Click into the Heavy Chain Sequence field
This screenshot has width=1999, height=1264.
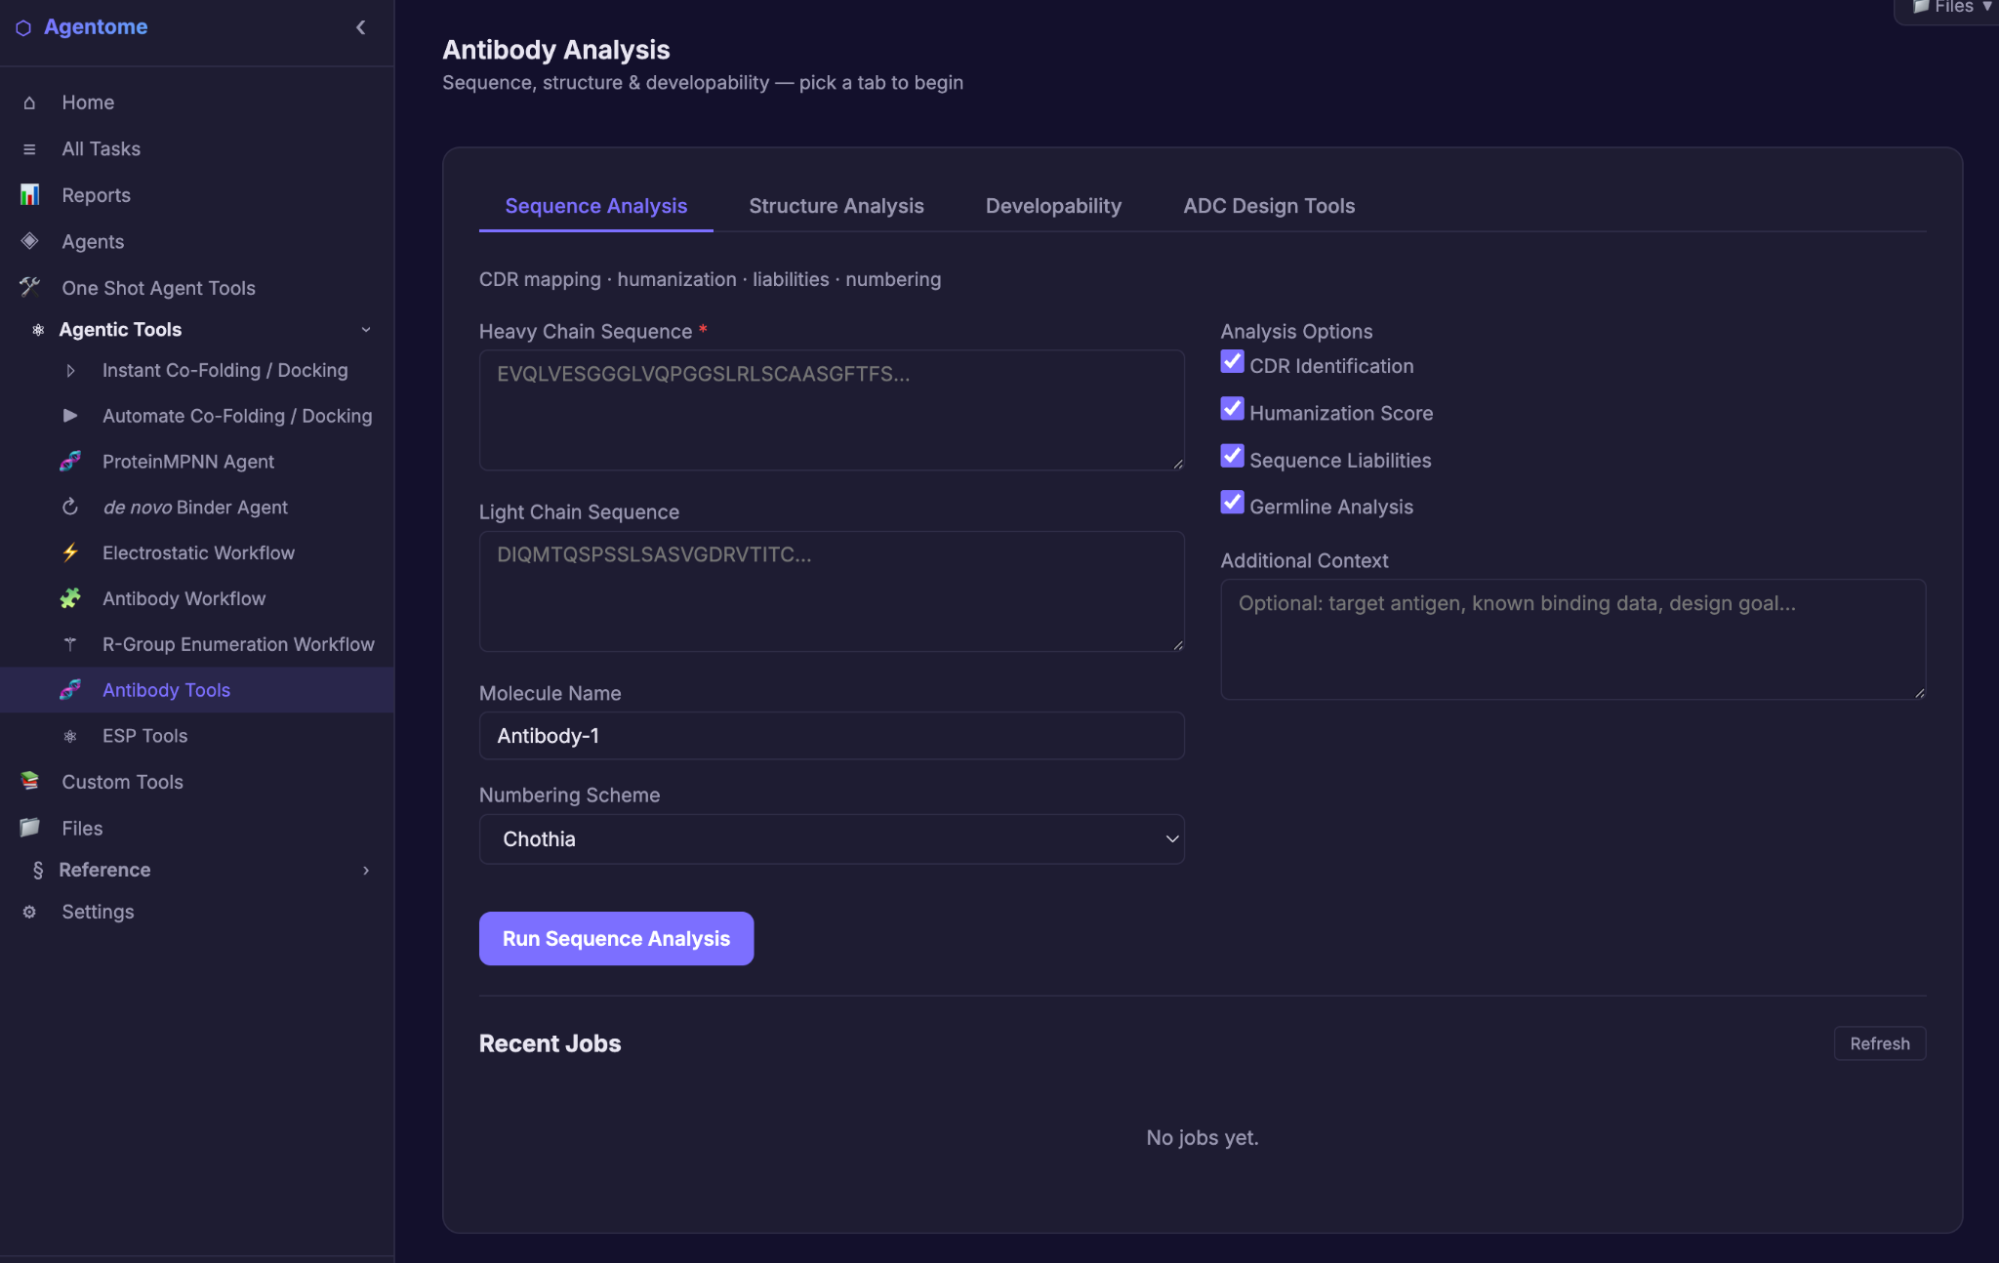pos(831,410)
